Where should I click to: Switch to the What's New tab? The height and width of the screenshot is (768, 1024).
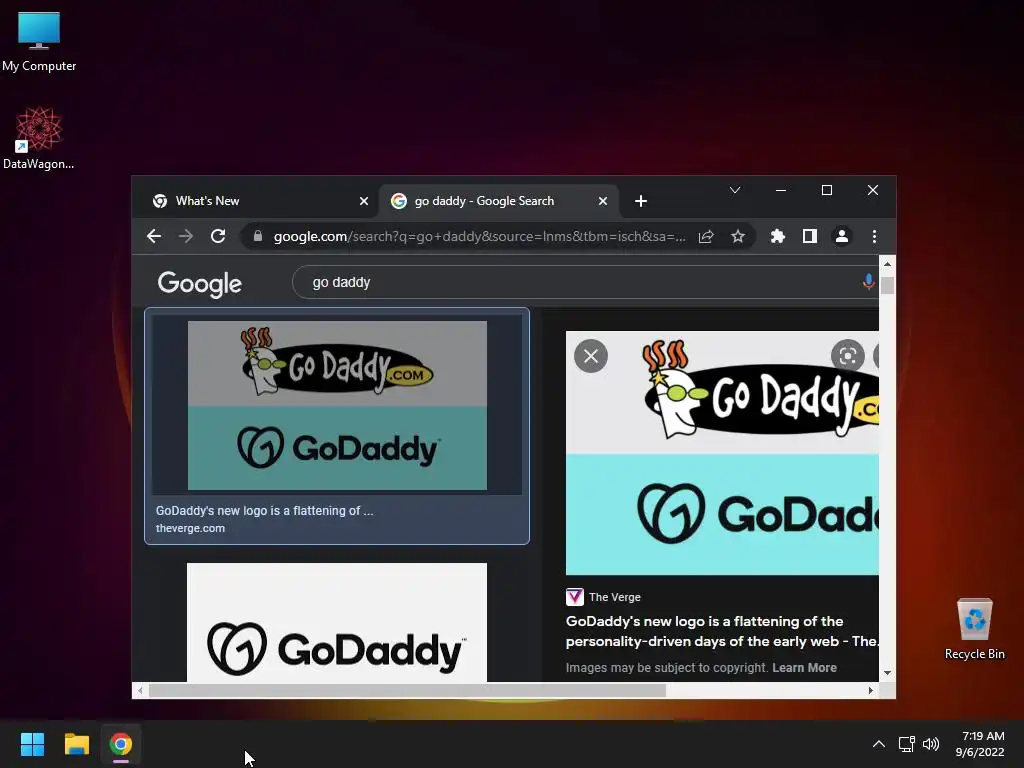257,201
